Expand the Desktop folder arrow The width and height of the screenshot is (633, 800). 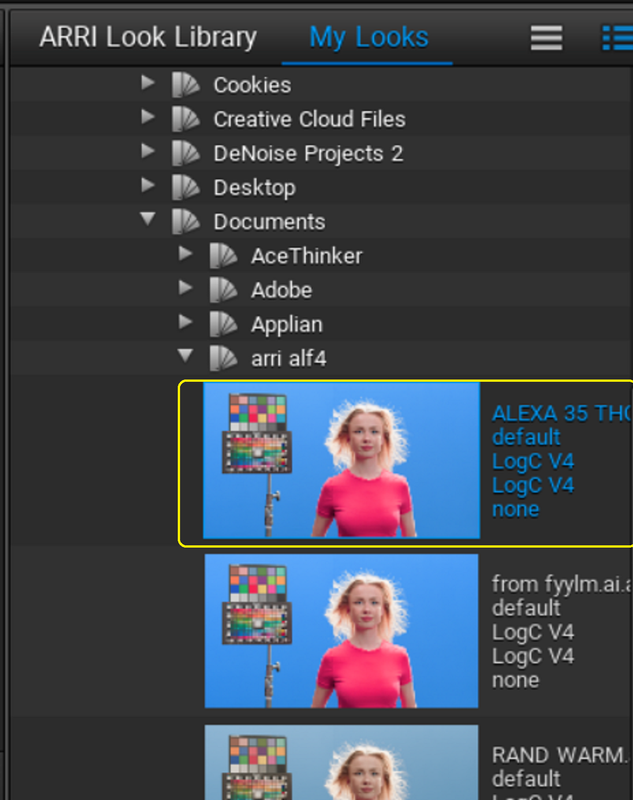click(x=148, y=185)
